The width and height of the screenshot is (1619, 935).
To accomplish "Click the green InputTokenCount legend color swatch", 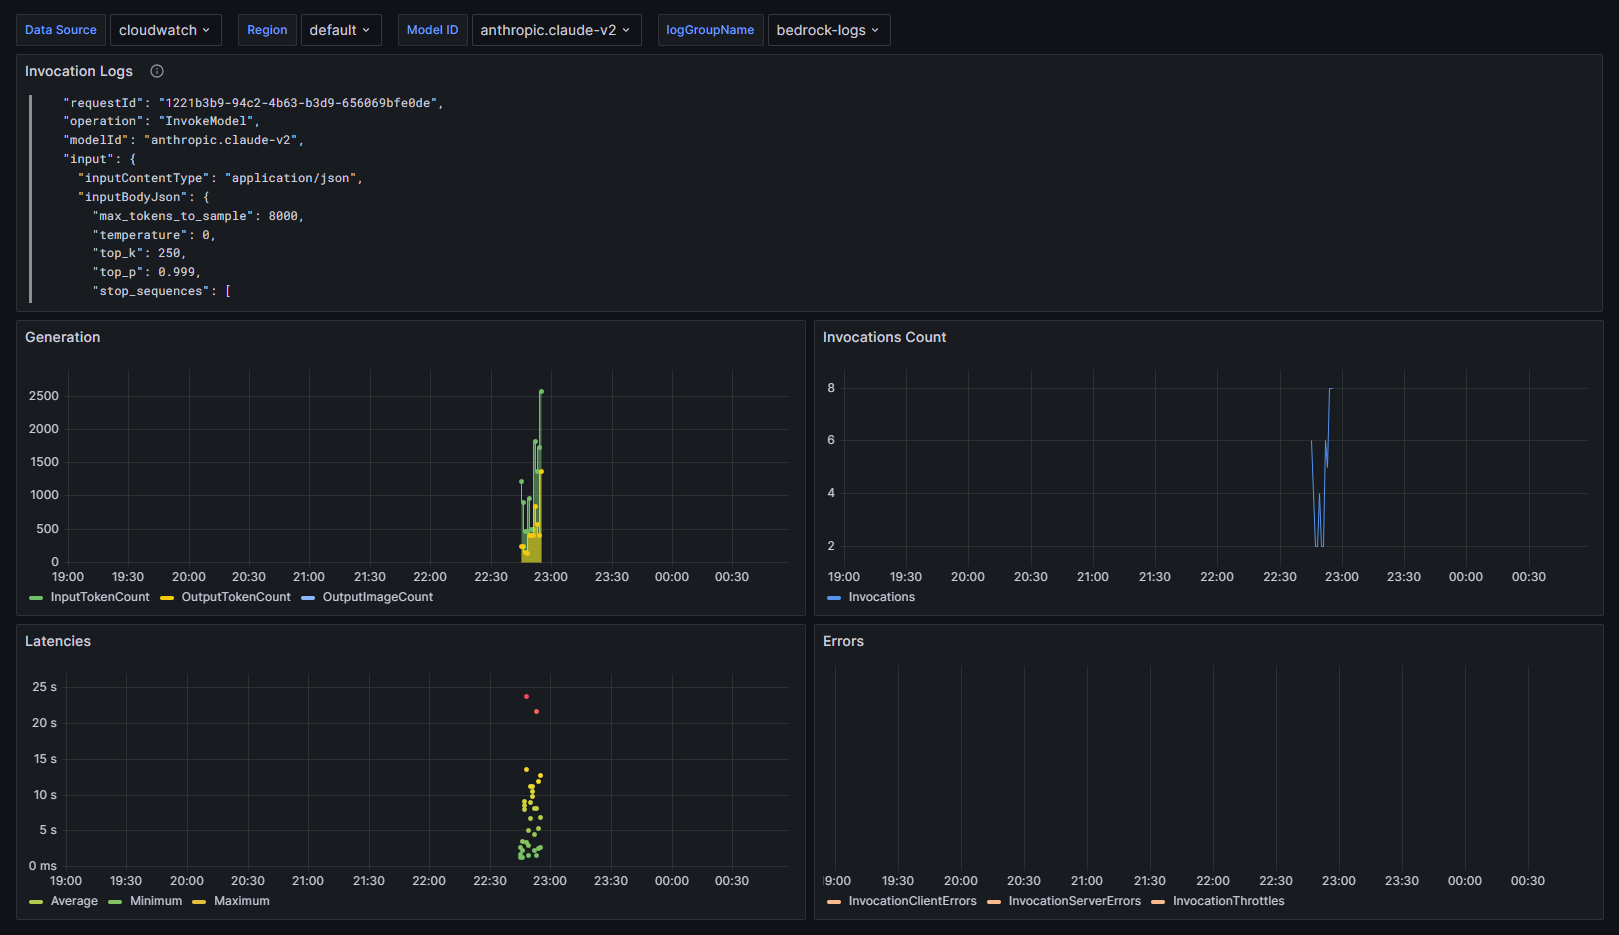I will [36, 598].
